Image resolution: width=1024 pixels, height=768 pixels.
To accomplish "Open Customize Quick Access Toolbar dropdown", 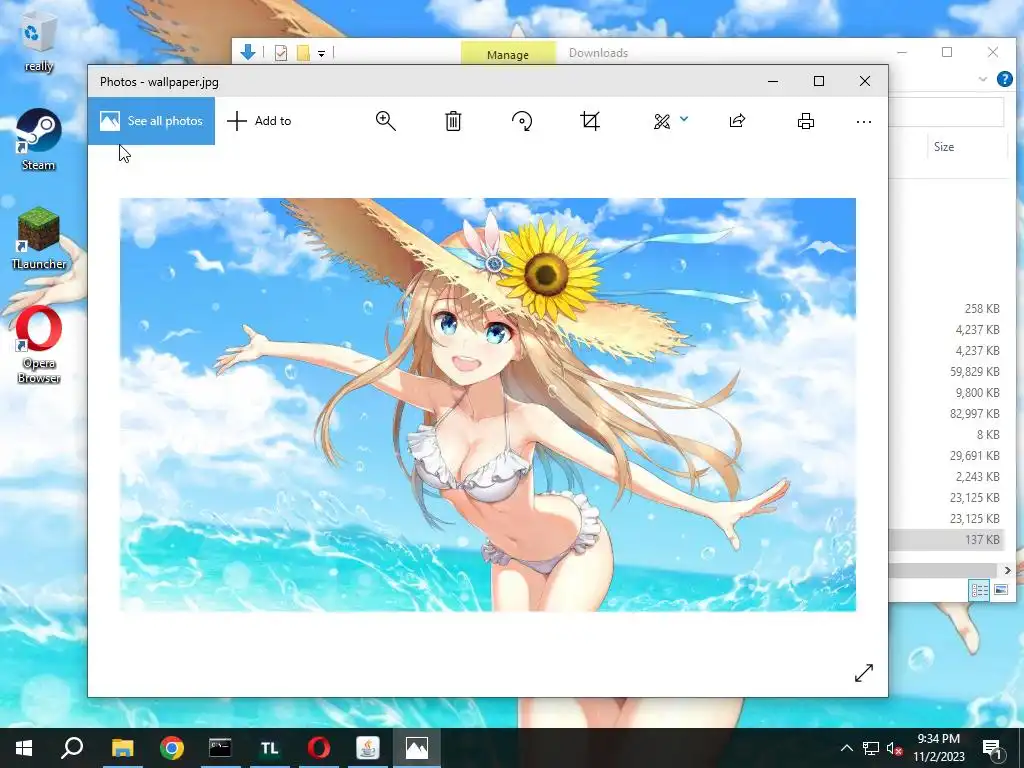I will [x=321, y=54].
